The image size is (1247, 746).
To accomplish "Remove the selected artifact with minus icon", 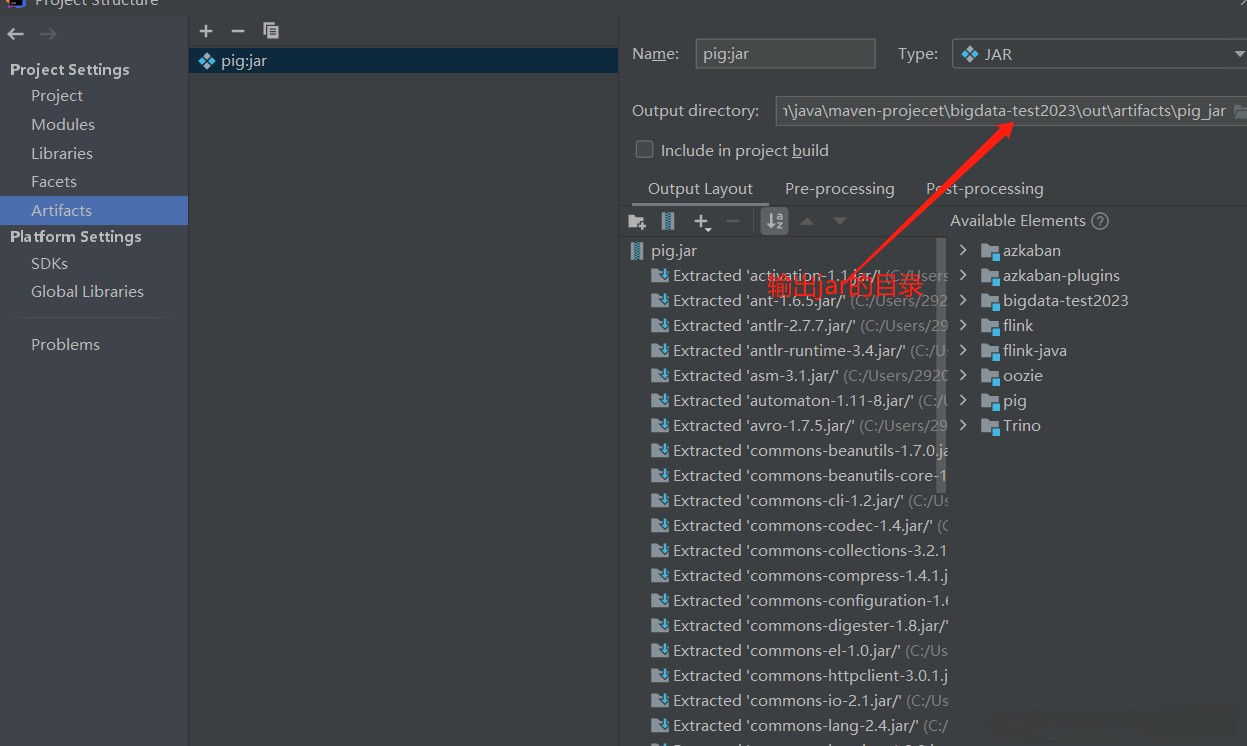I will tap(237, 31).
